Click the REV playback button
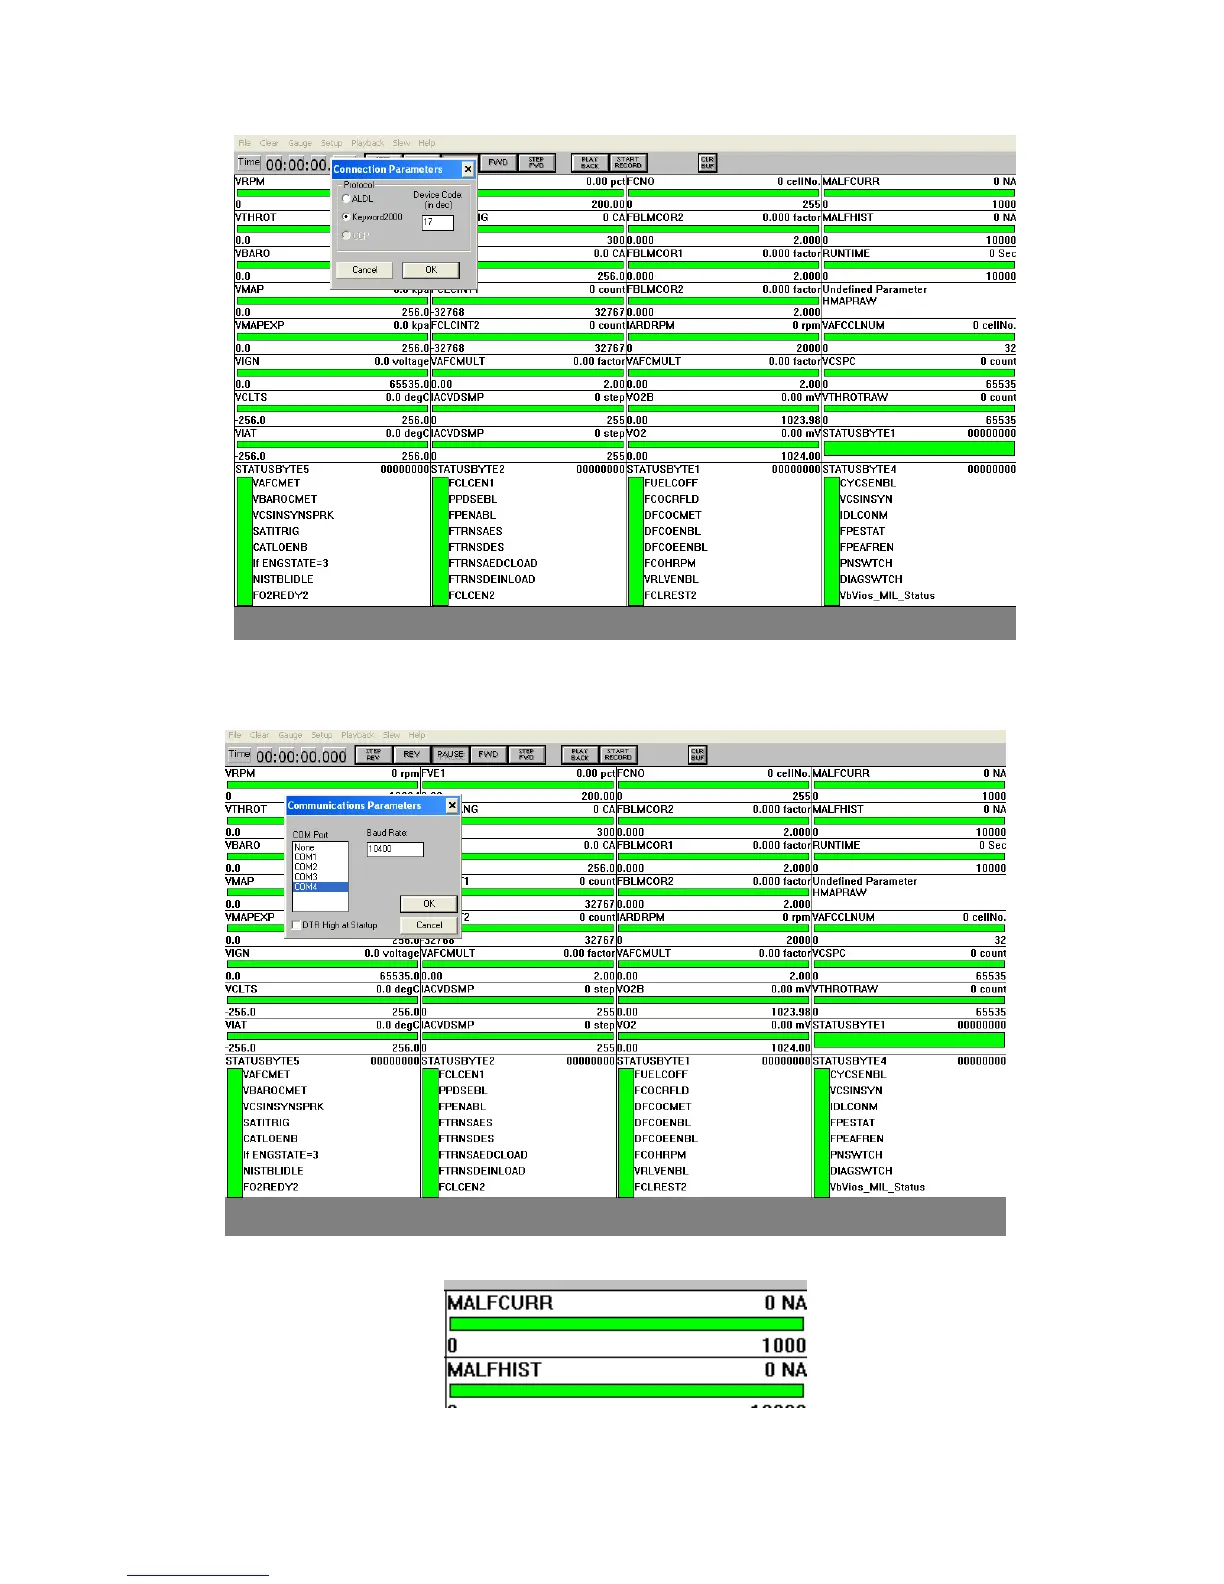Image resolution: width=1224 pixels, height=1584 pixels. (x=411, y=755)
